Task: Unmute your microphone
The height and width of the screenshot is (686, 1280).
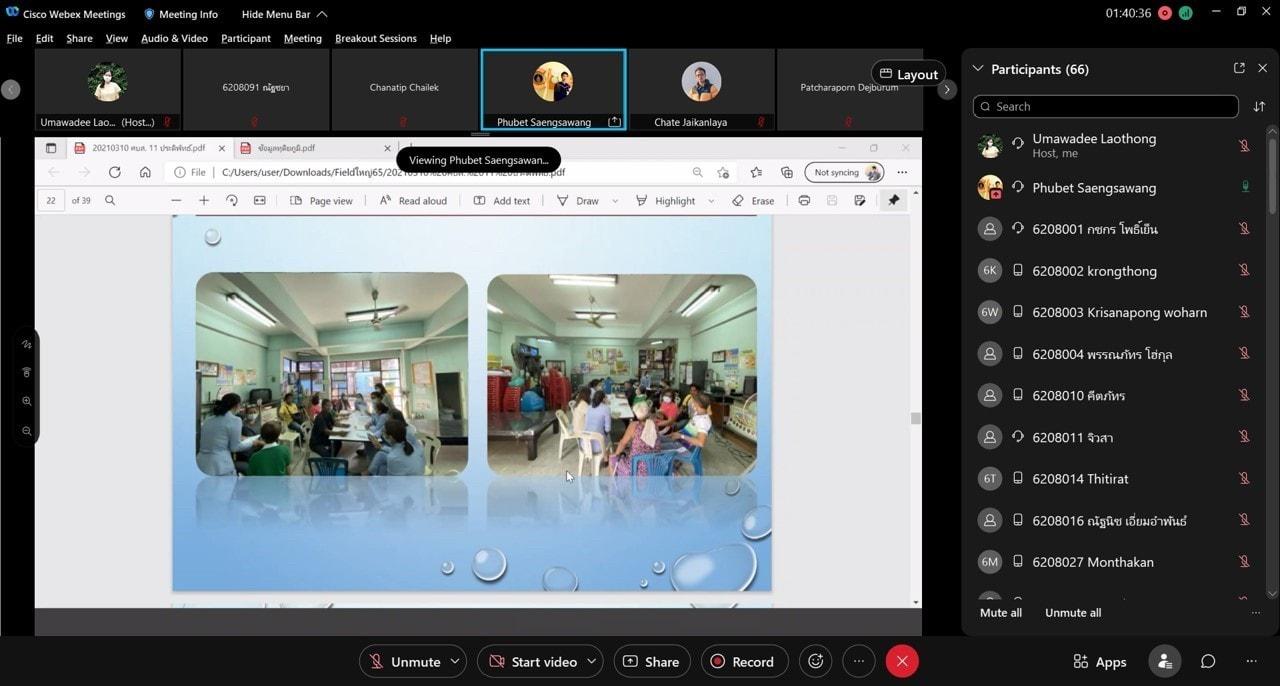Action: [x=405, y=661]
